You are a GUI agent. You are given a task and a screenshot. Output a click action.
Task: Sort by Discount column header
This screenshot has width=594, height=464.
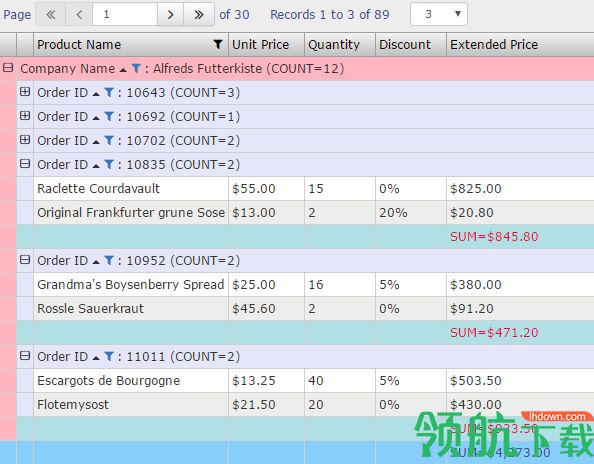pyautogui.click(x=405, y=44)
